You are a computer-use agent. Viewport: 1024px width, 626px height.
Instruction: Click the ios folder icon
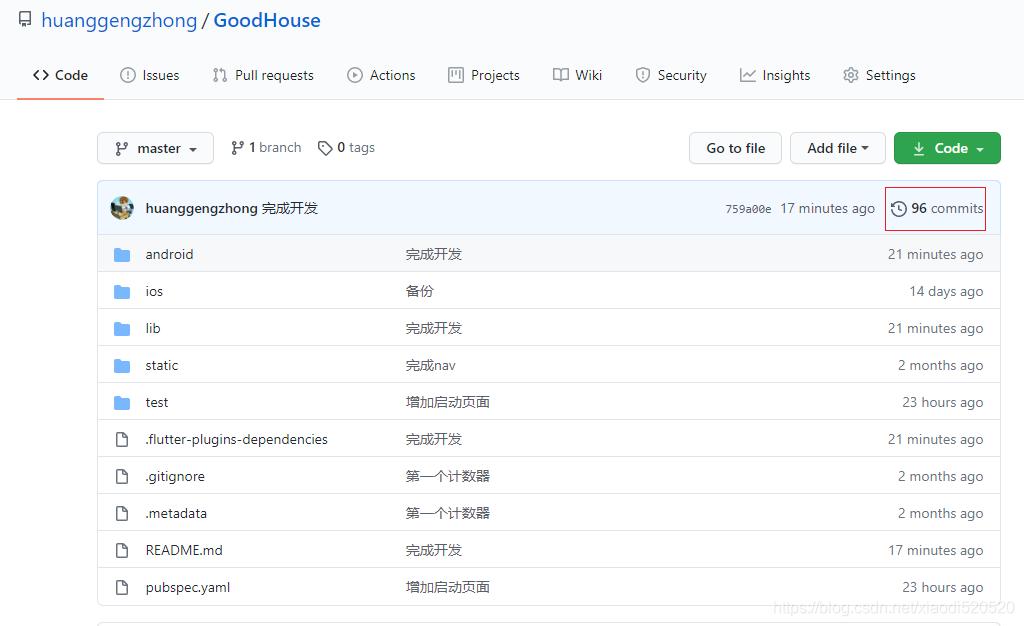coord(122,292)
